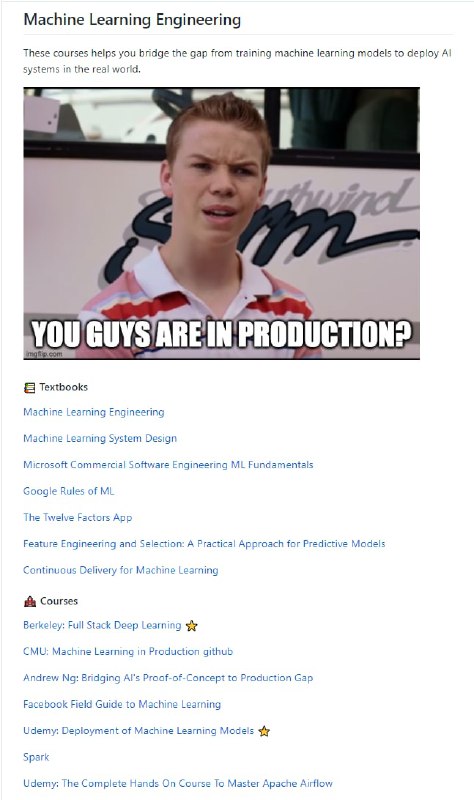474x800 pixels.
Task: Open Andrew Ng's Proof-of-Concept to Production Gap link
Action: click(x=168, y=678)
